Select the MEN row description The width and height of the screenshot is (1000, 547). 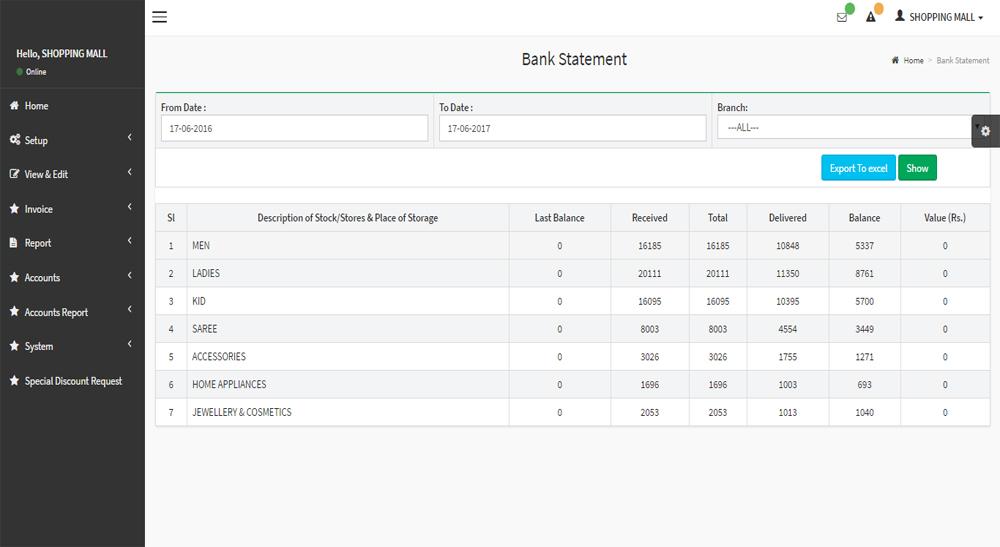pyautogui.click(x=201, y=245)
